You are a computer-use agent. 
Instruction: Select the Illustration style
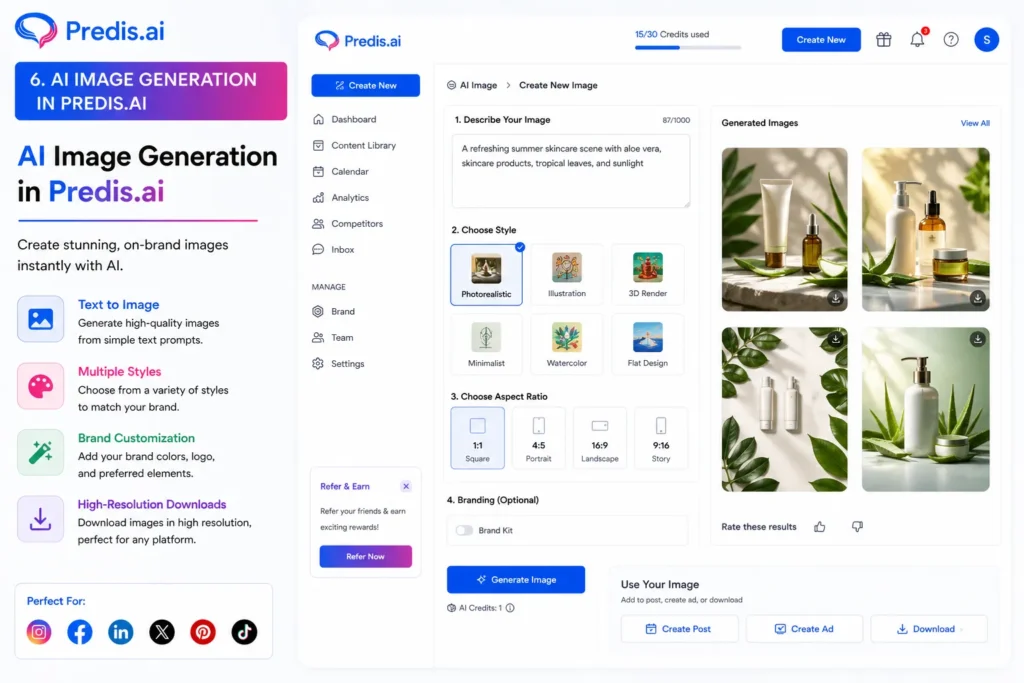(566, 275)
